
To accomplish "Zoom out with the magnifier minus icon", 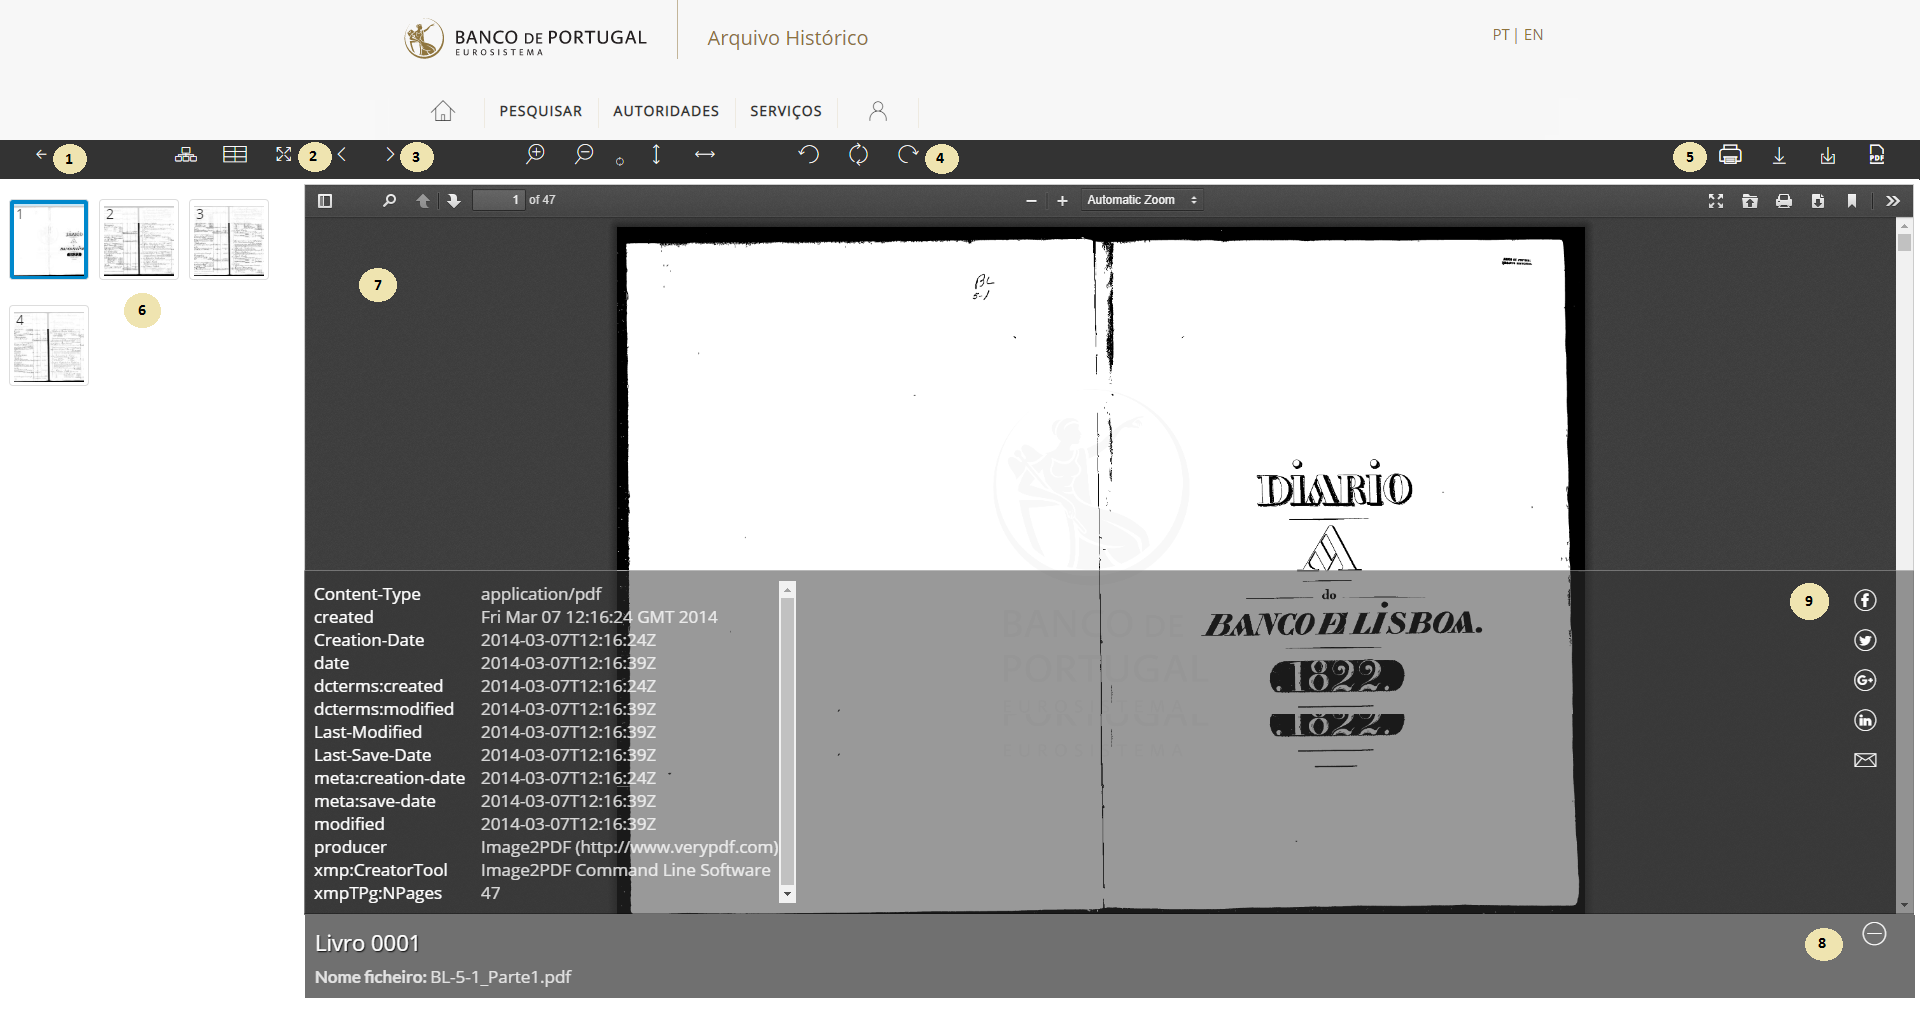I will (x=584, y=154).
